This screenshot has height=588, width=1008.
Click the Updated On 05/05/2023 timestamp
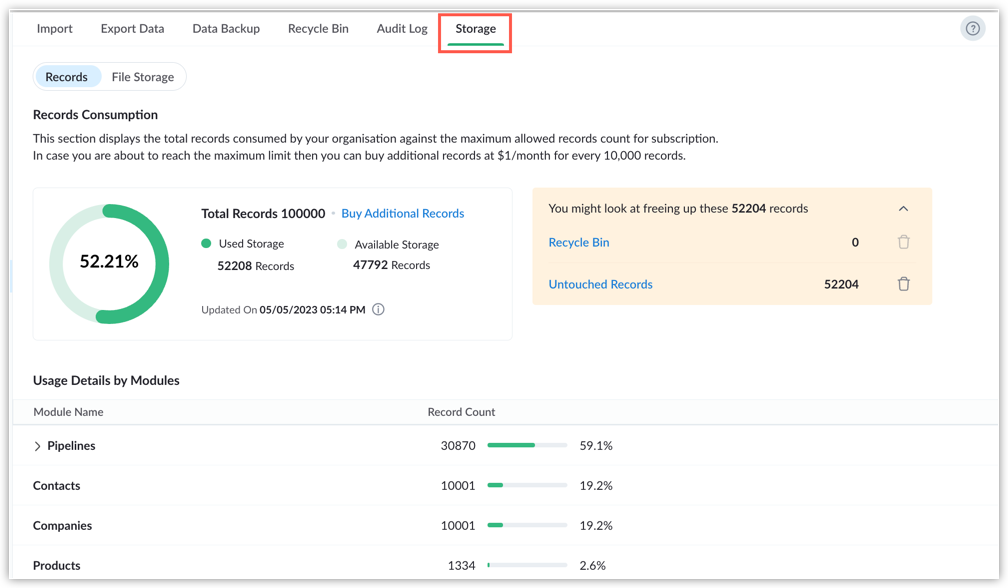[283, 310]
